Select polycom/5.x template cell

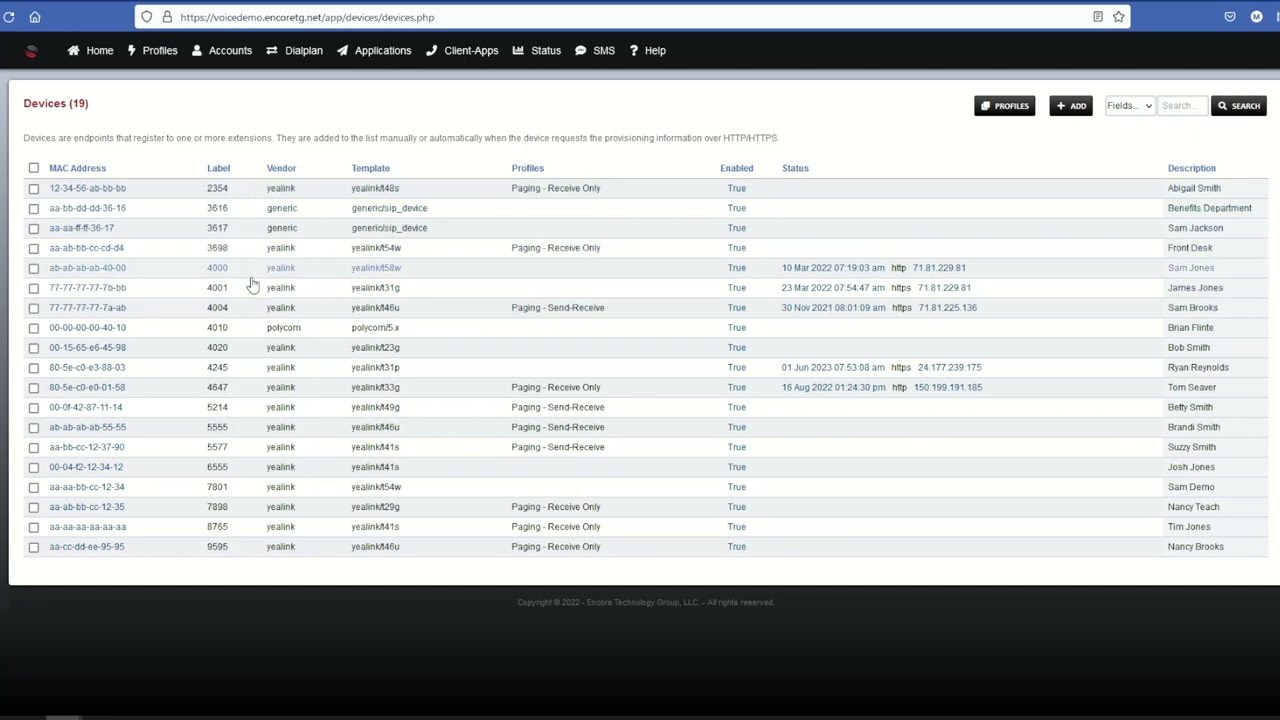tap(375, 328)
